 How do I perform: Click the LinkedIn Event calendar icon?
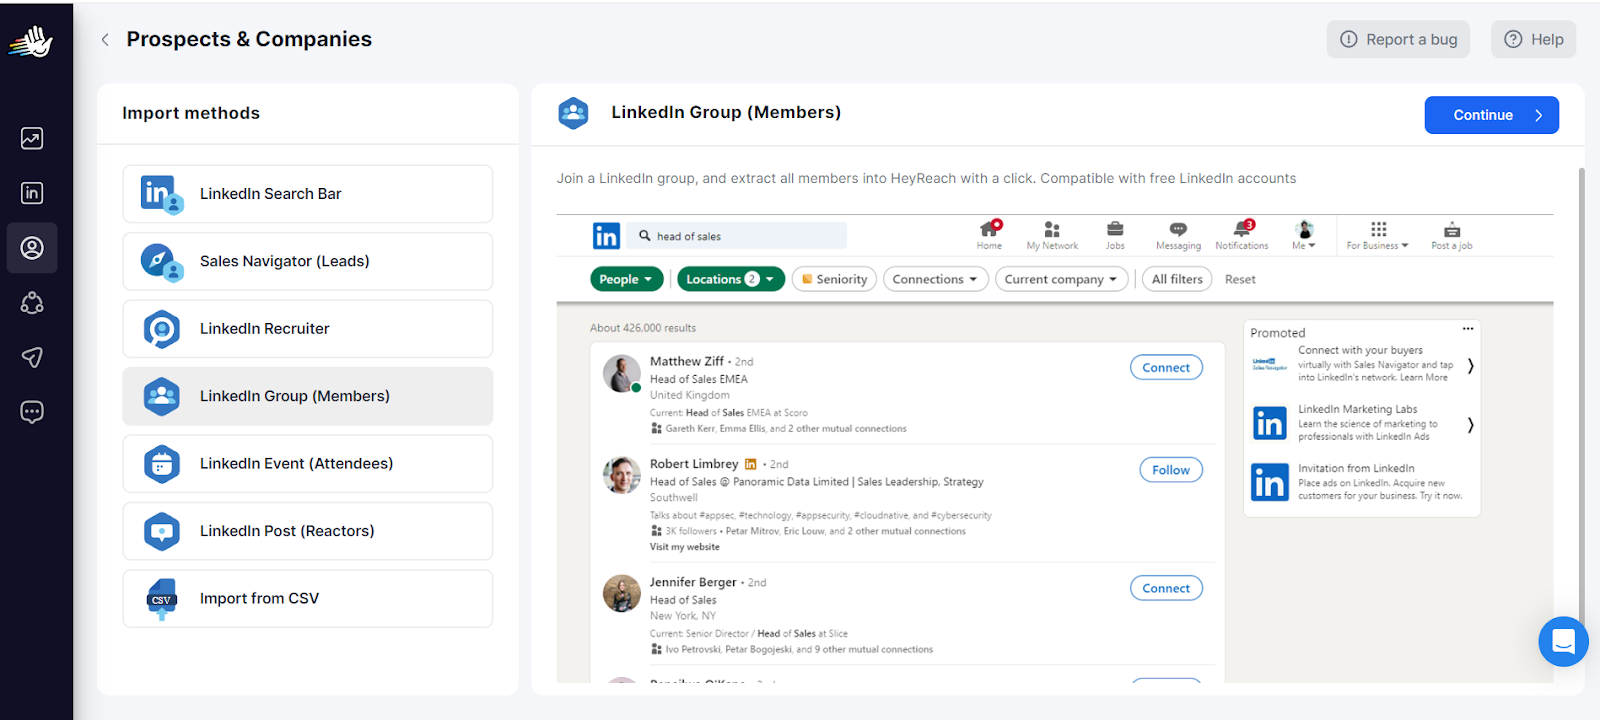161,464
